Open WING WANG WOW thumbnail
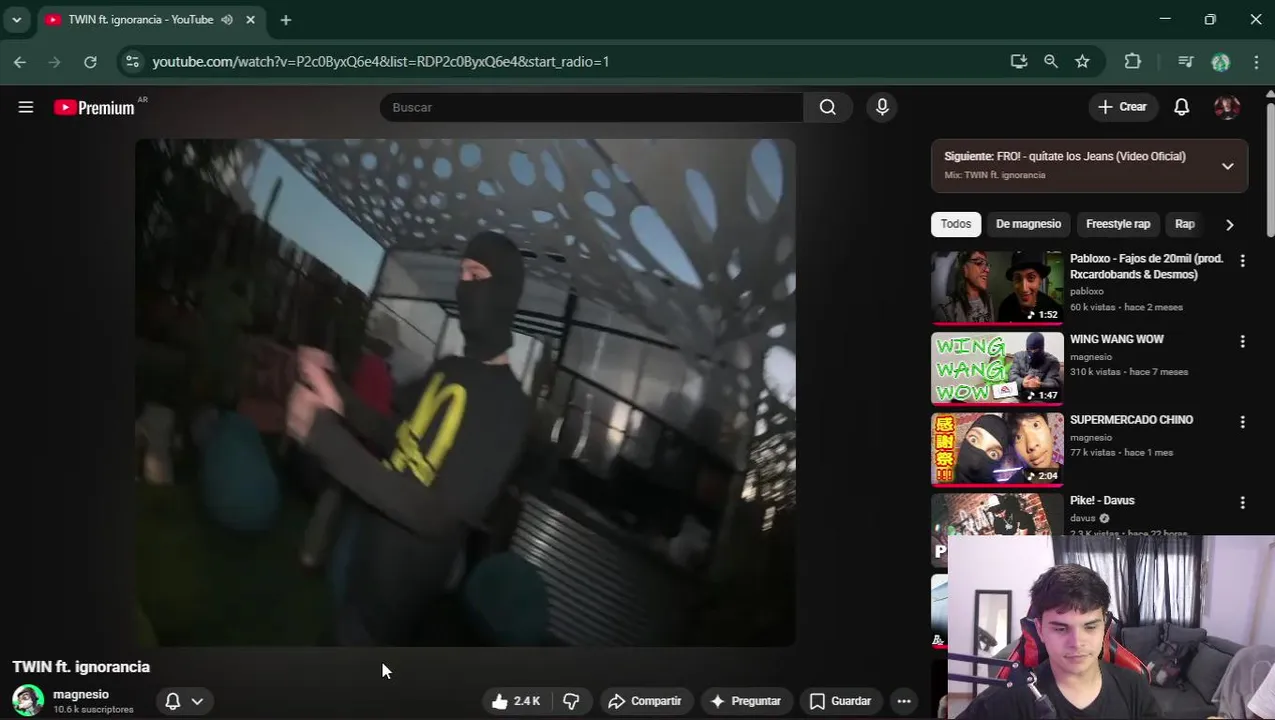1275x720 pixels. pos(997,369)
